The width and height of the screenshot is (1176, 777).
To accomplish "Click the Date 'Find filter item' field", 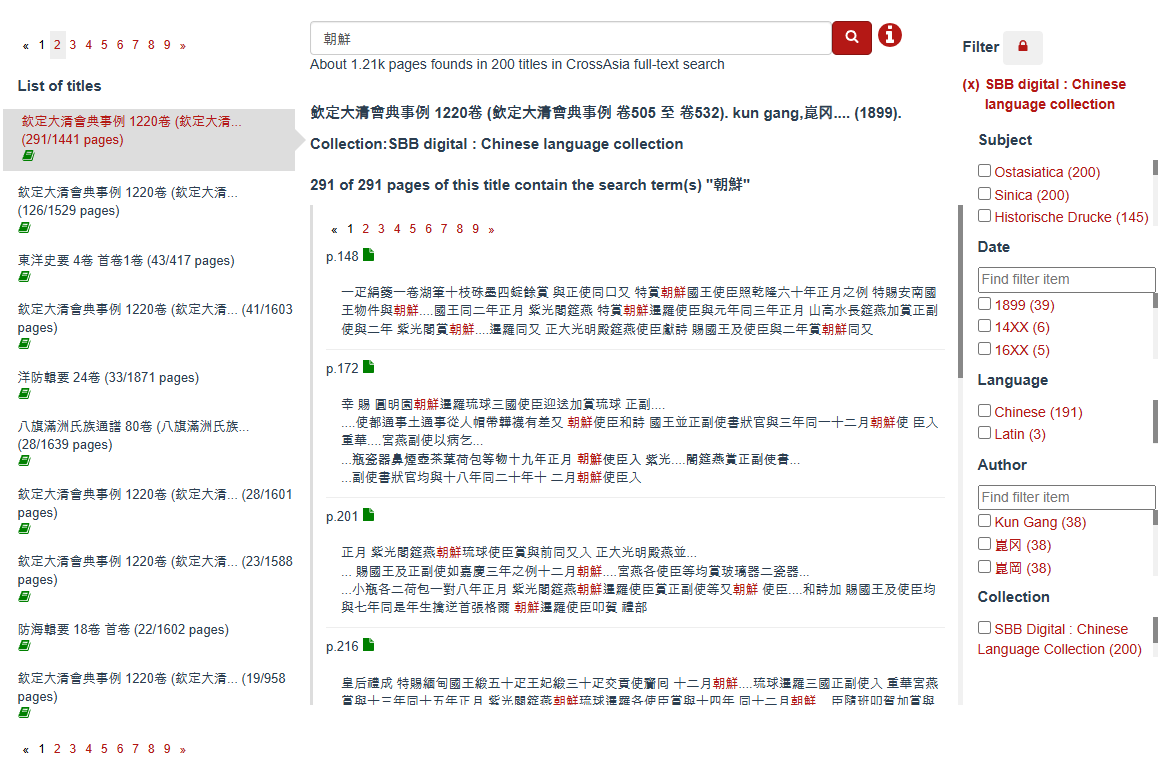I will (1066, 279).
